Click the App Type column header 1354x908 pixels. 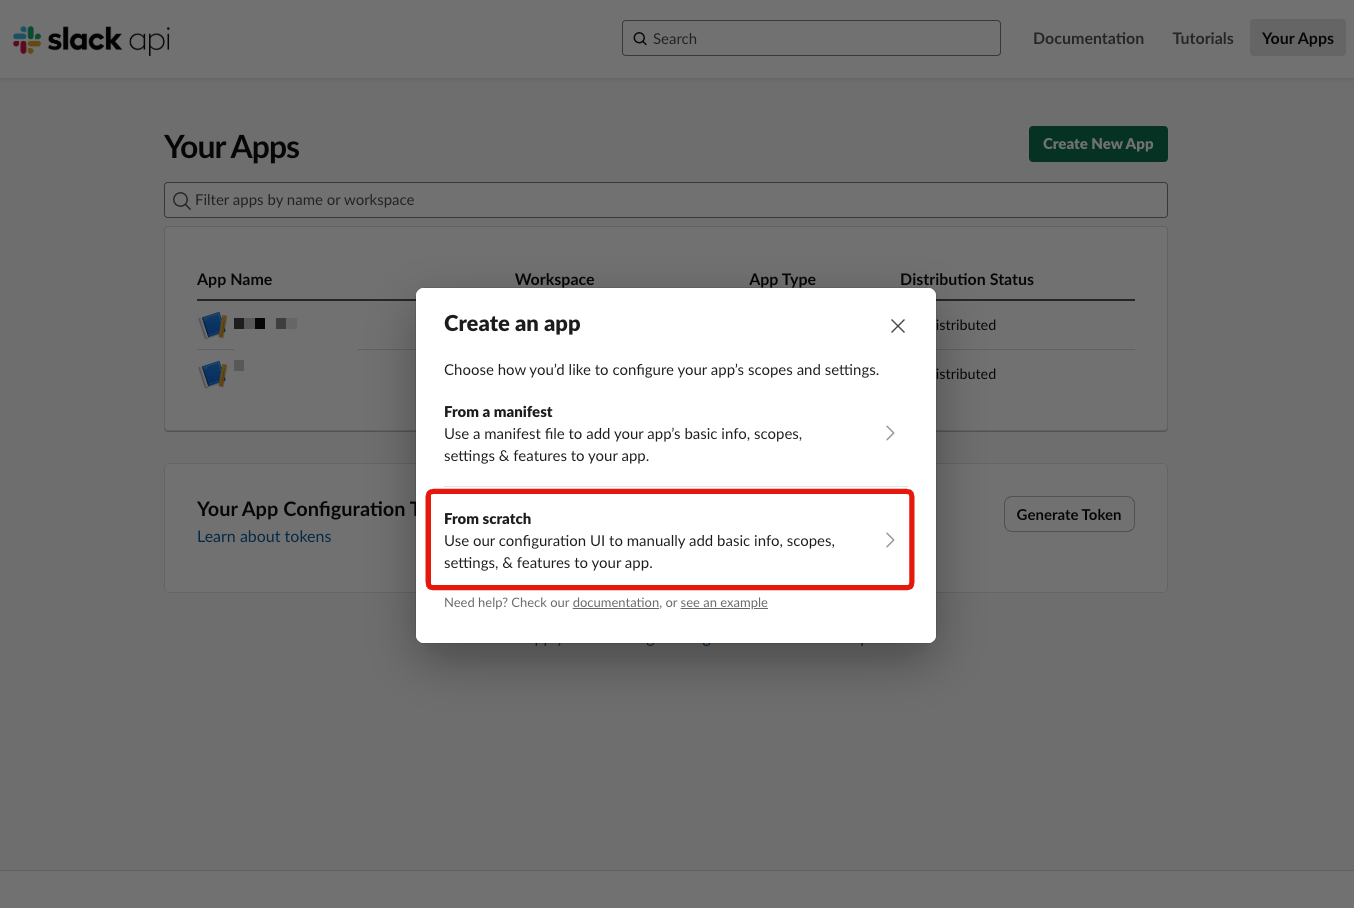coord(783,279)
